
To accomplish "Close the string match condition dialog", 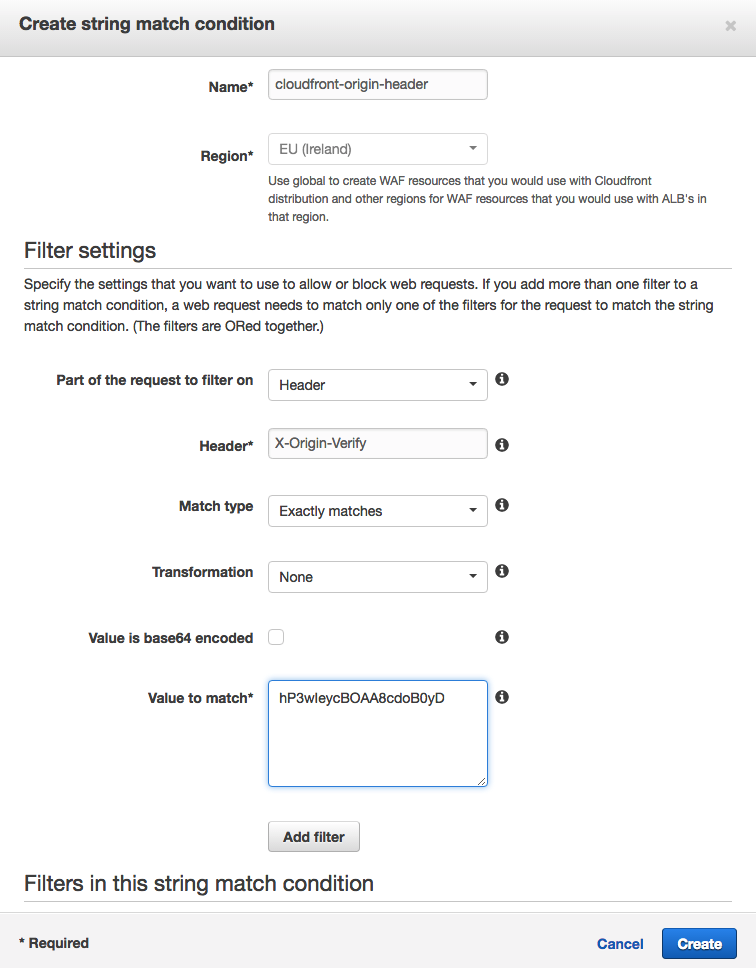I will 731,25.
